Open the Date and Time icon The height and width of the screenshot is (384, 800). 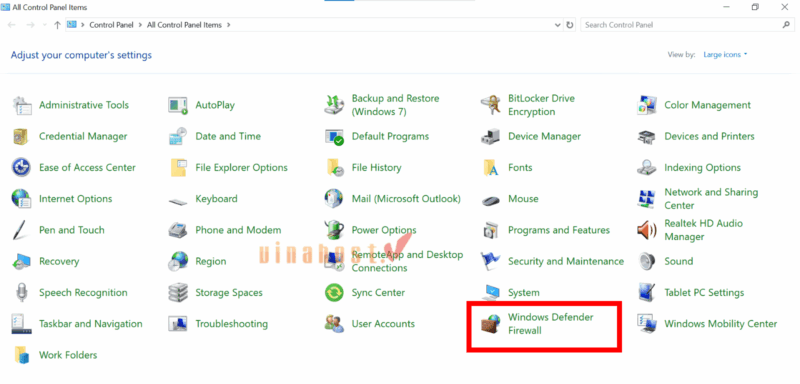(178, 137)
